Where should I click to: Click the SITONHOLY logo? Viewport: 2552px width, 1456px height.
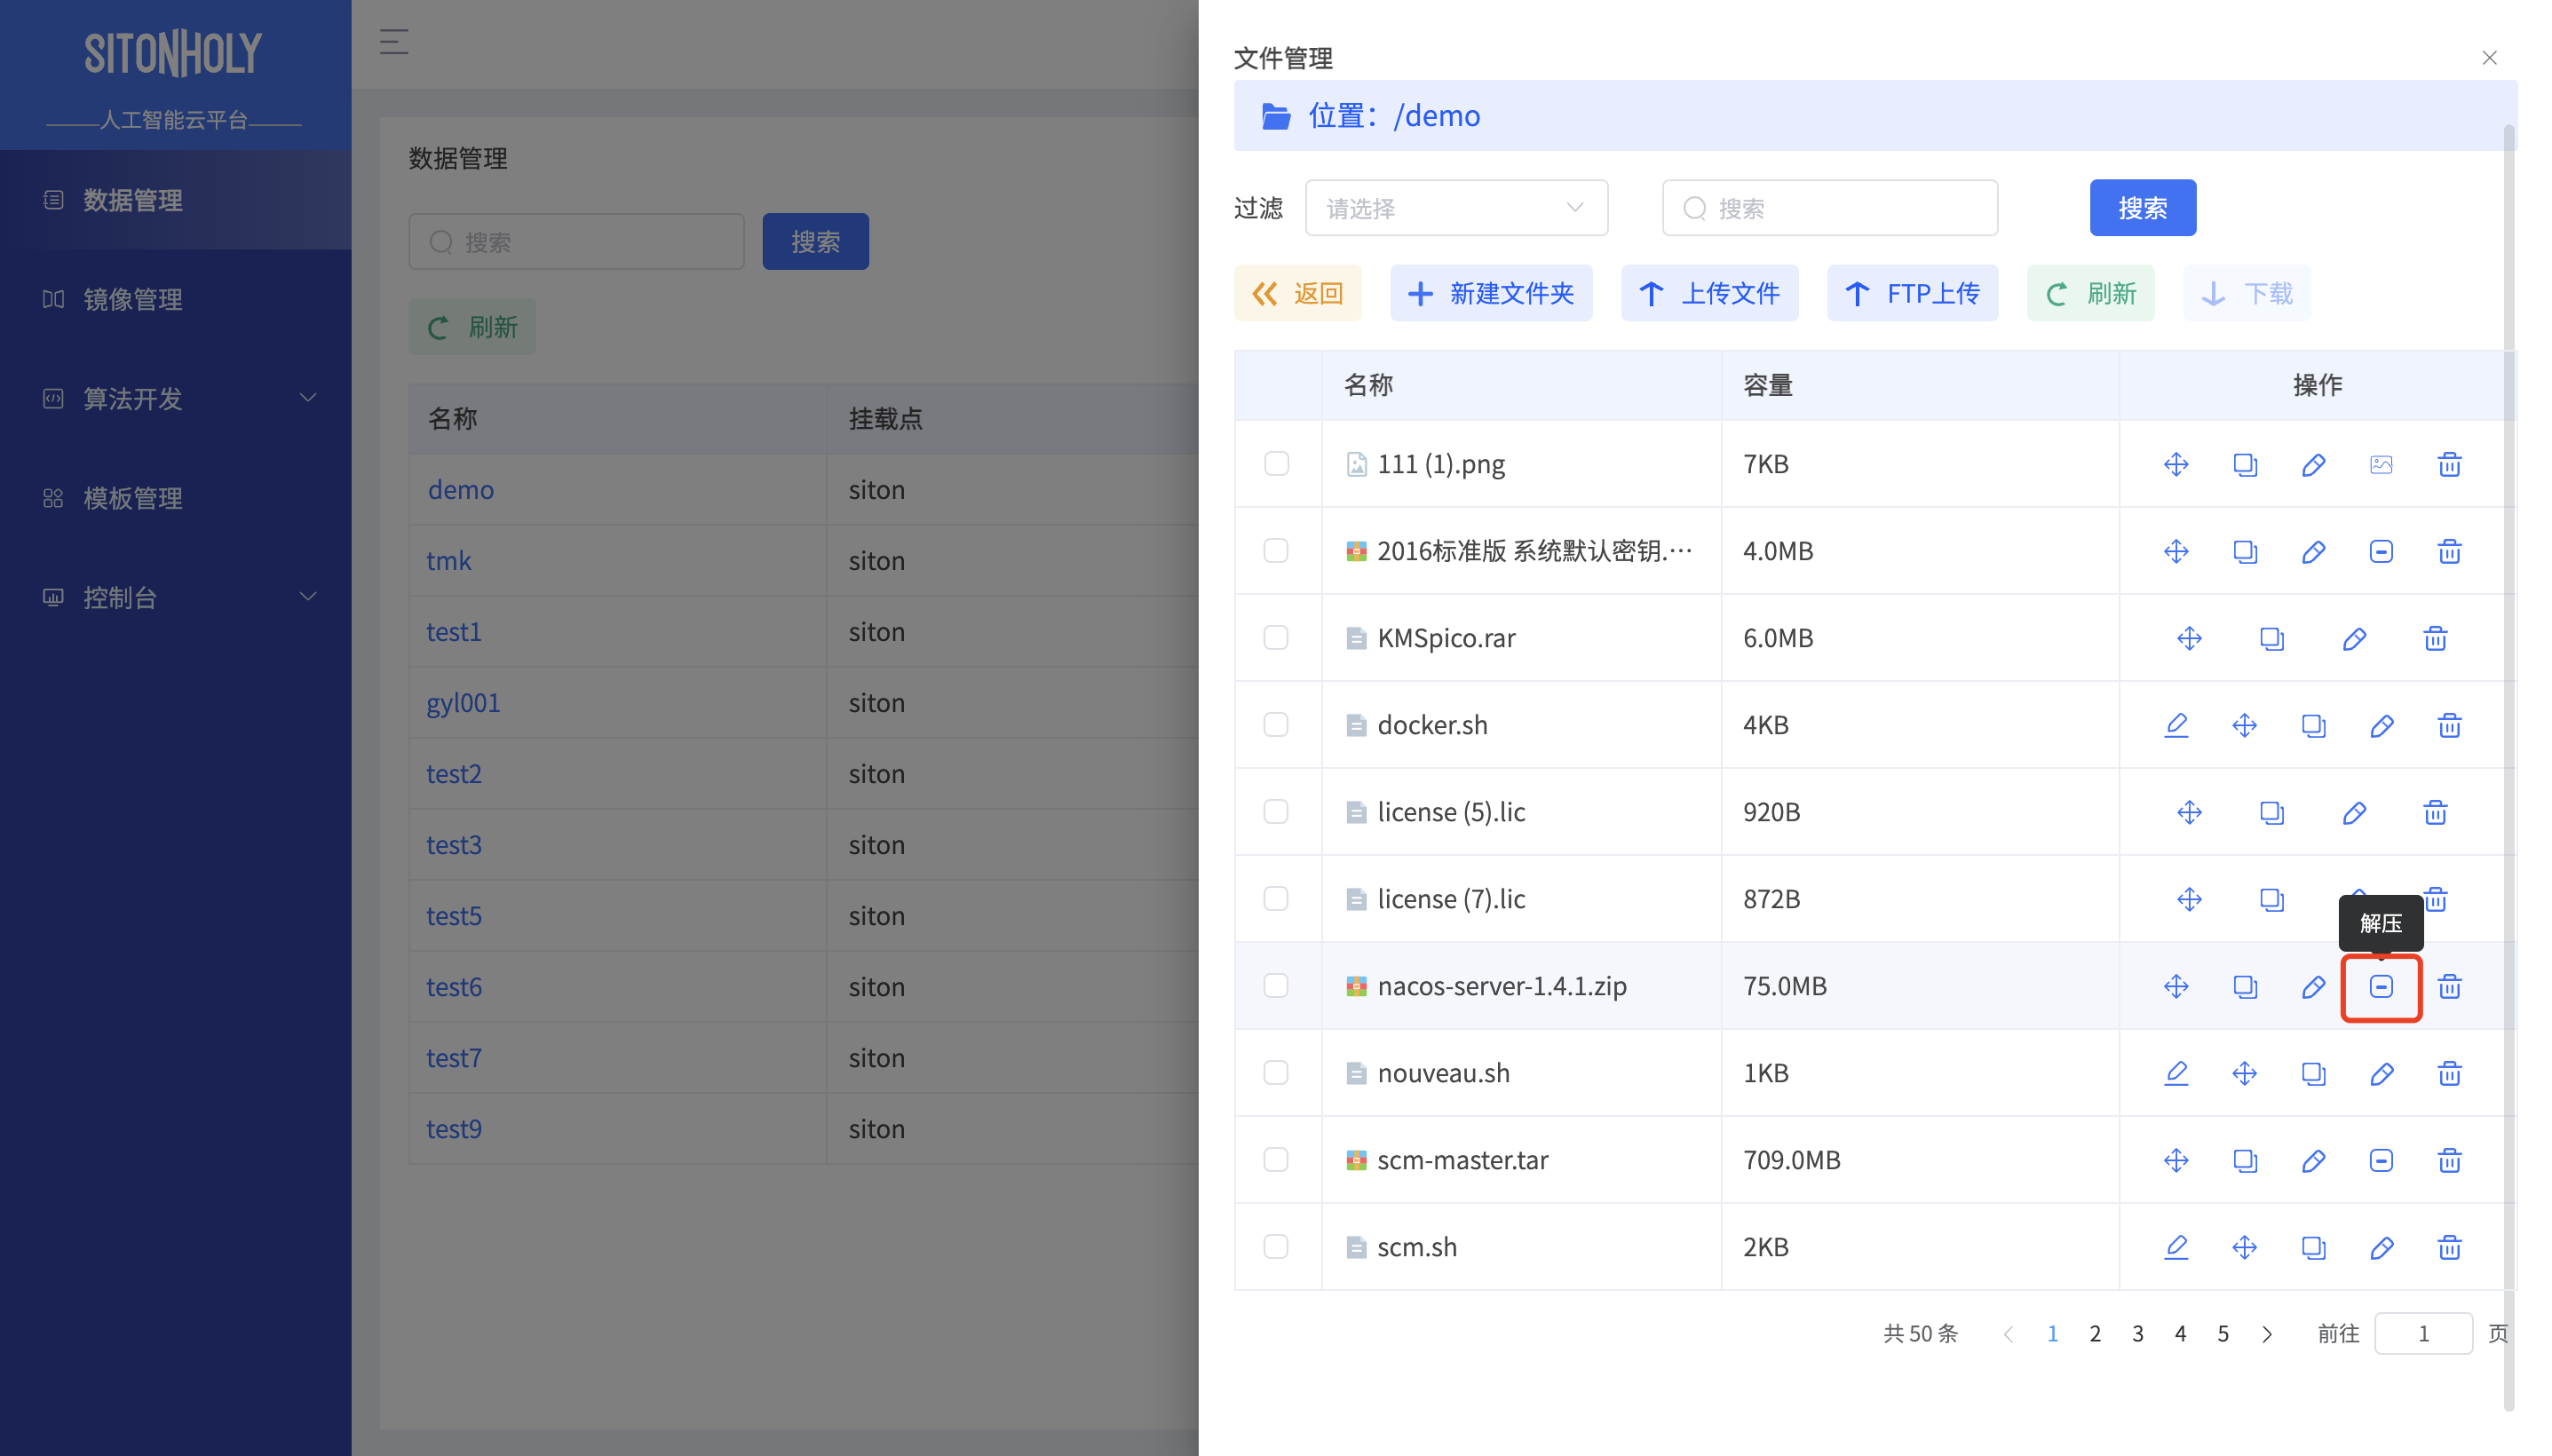(x=173, y=53)
